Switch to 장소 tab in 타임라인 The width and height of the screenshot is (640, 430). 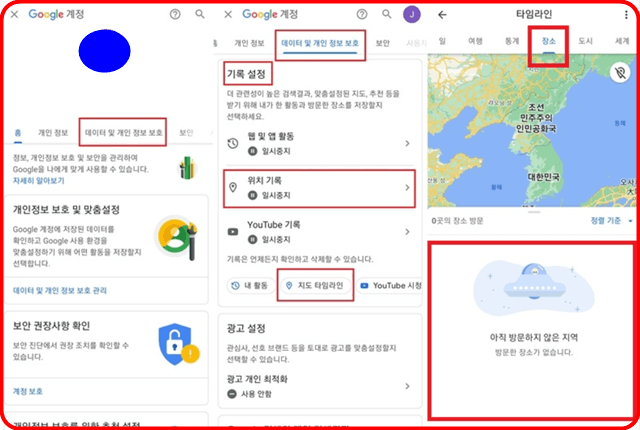coord(549,41)
